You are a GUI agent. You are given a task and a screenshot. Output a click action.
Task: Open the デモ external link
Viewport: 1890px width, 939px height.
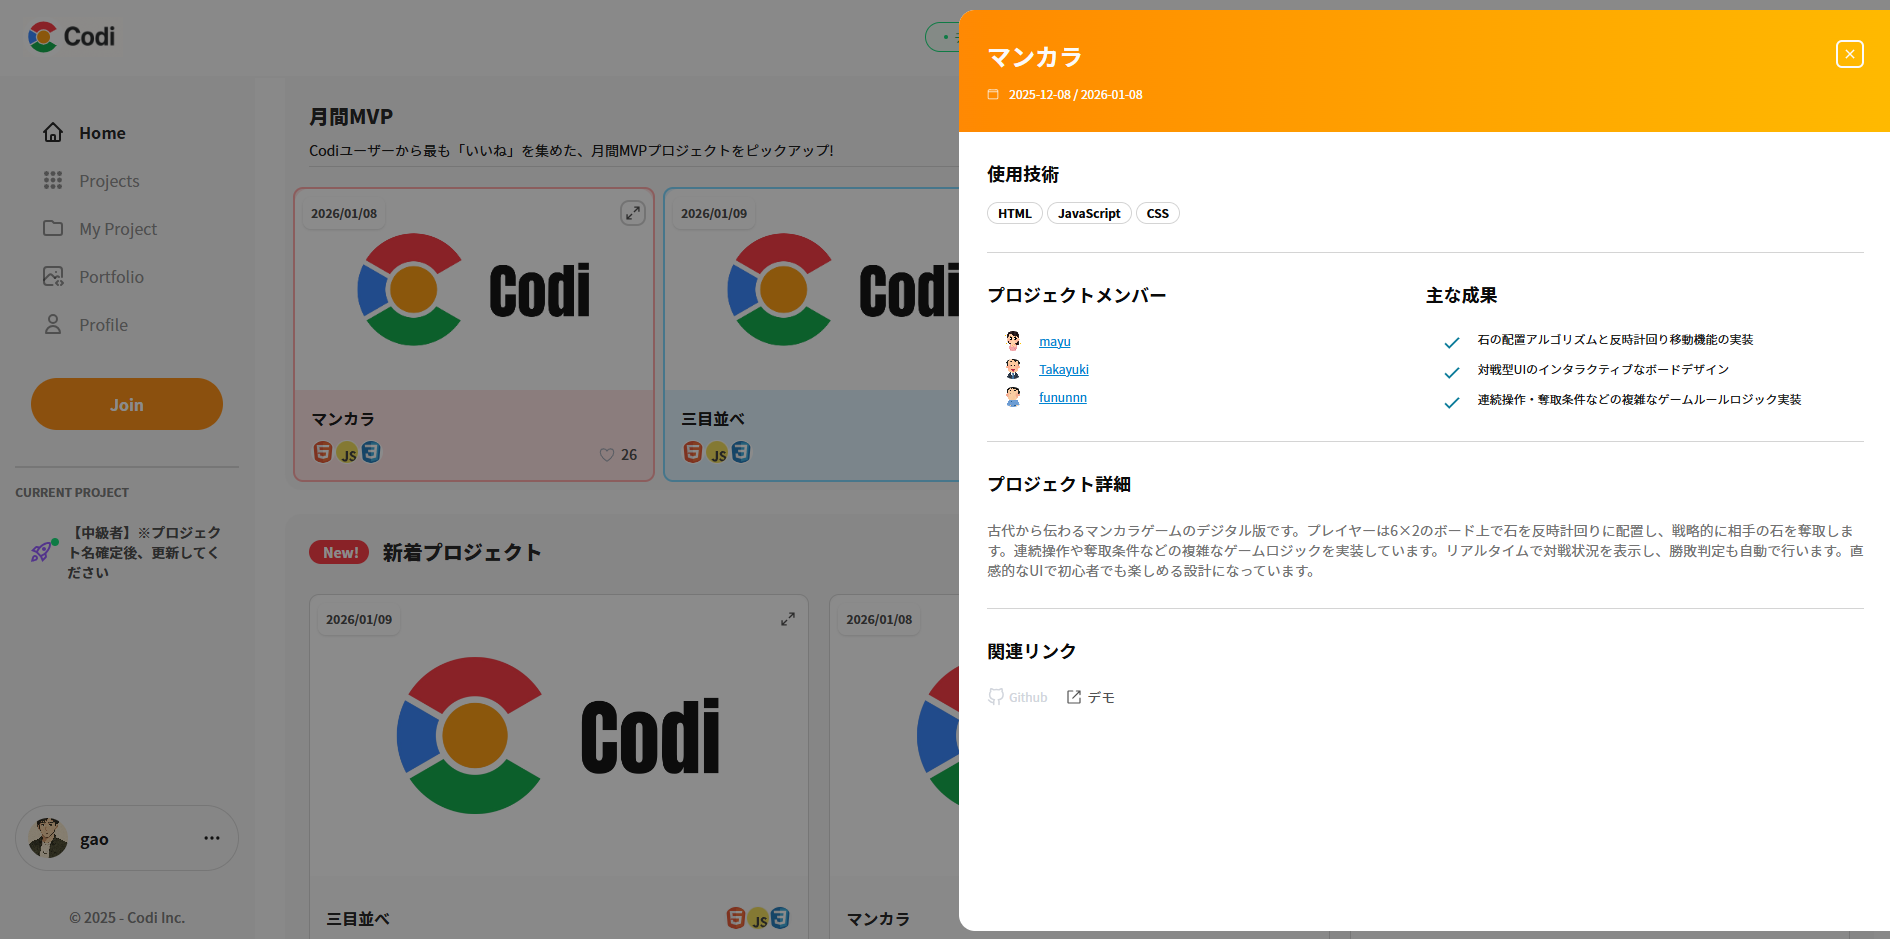pos(1091,697)
